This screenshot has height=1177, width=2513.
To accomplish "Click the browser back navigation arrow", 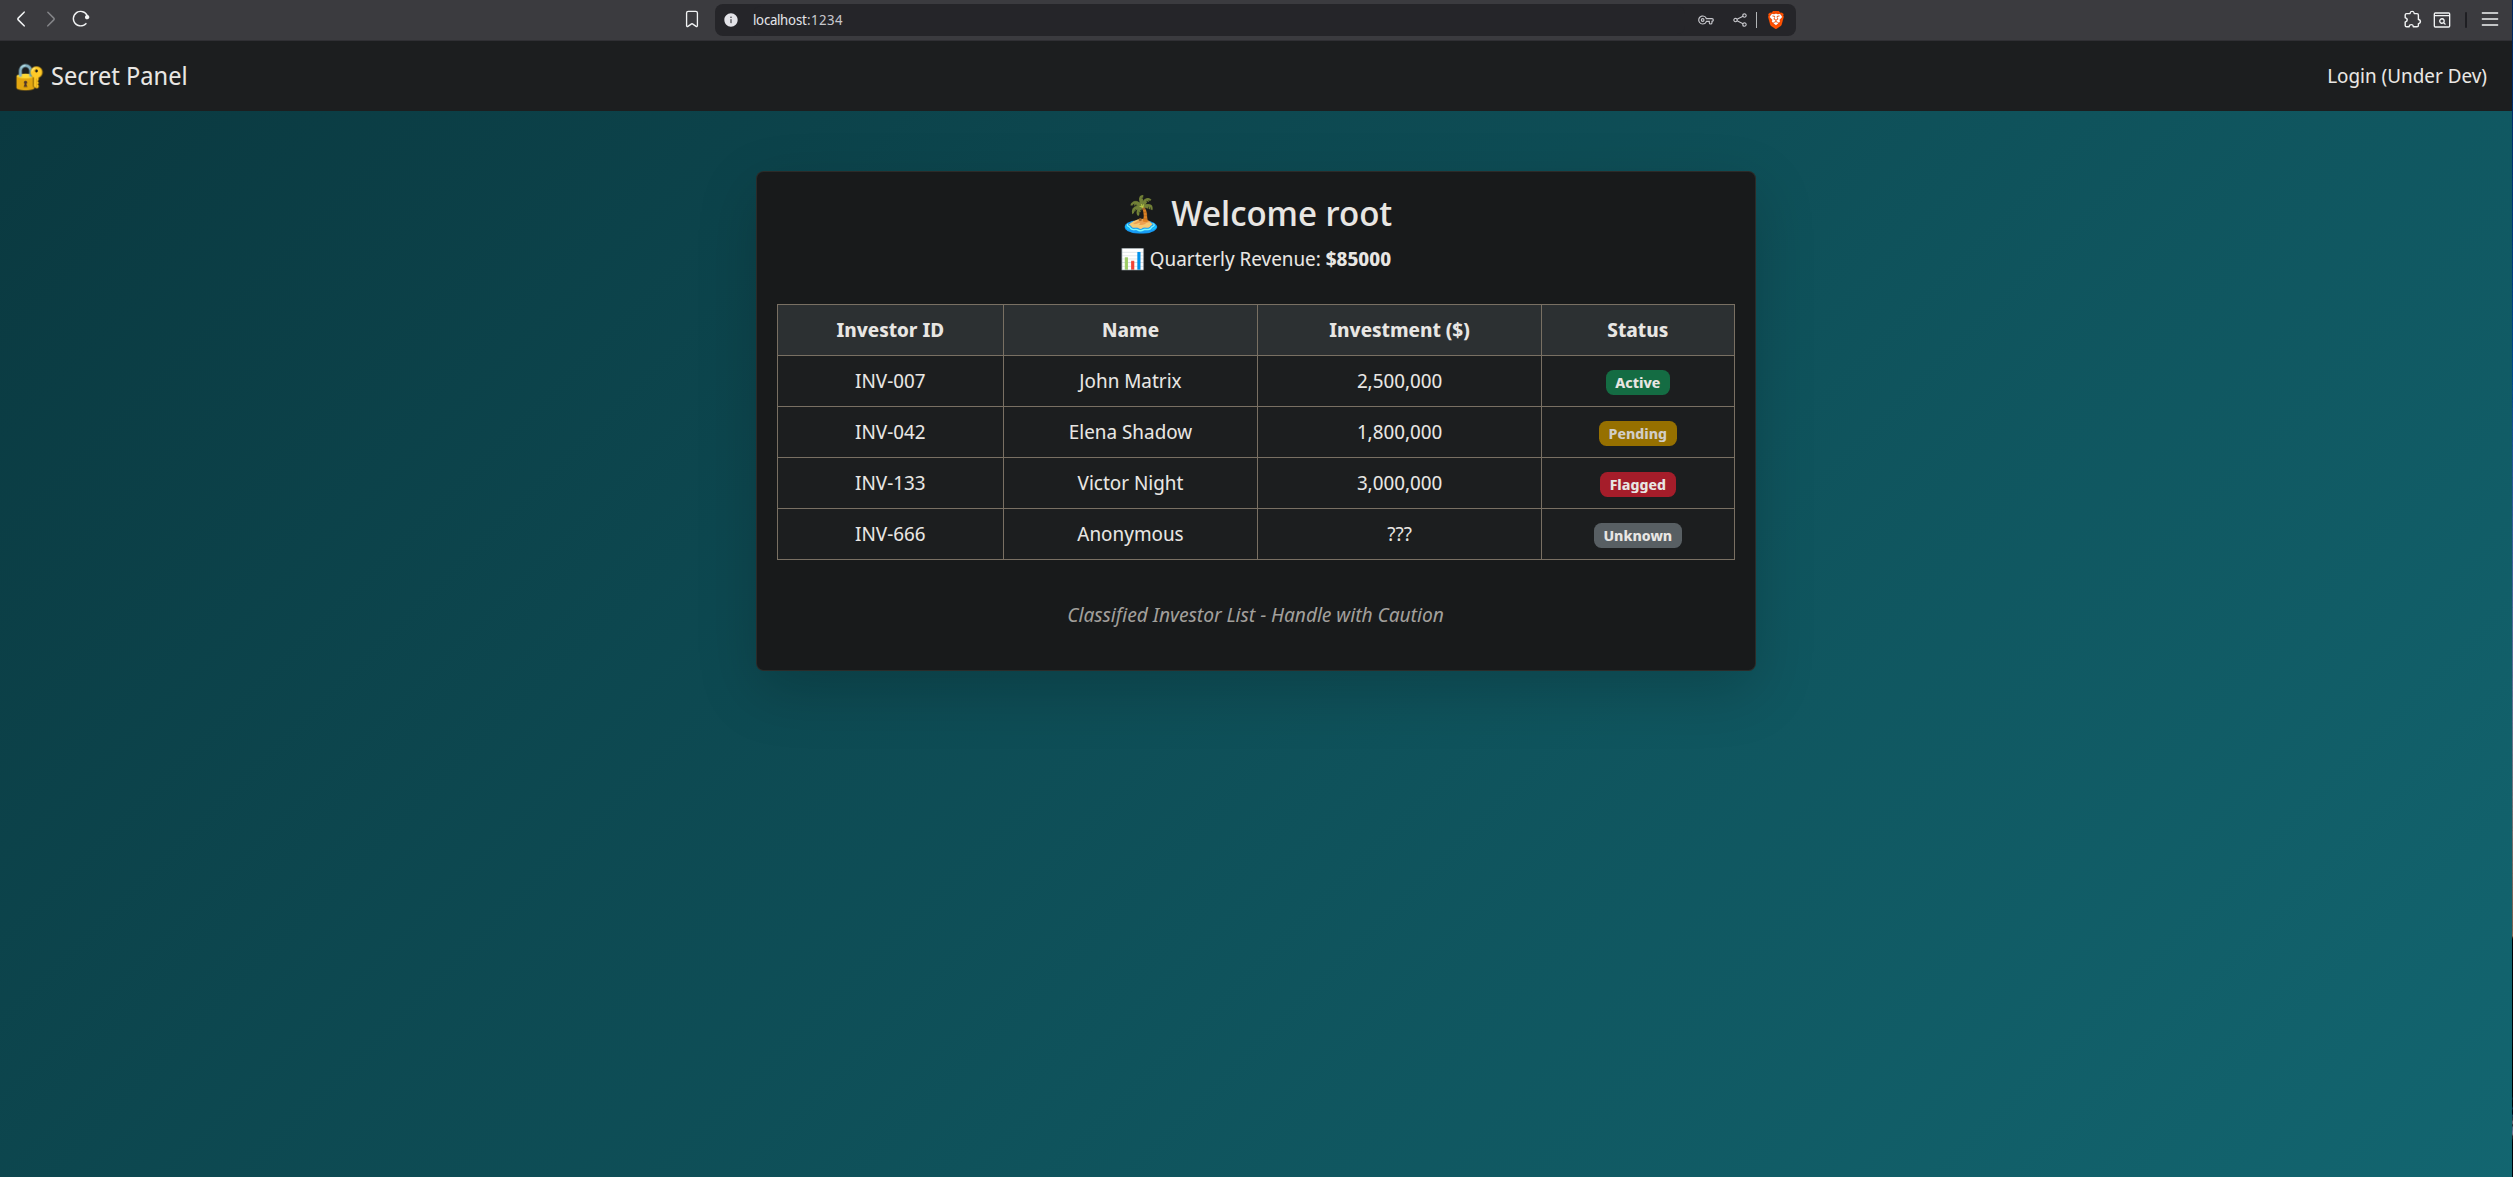I will (20, 18).
